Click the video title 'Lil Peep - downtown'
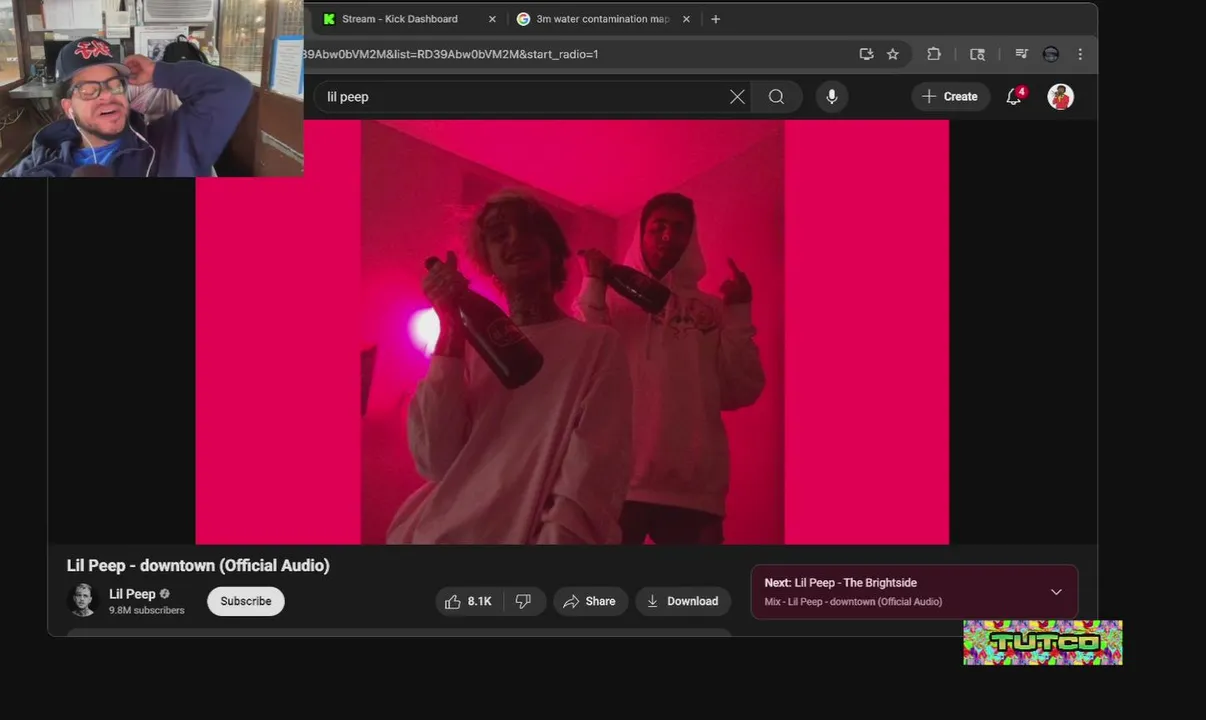 click(198, 565)
